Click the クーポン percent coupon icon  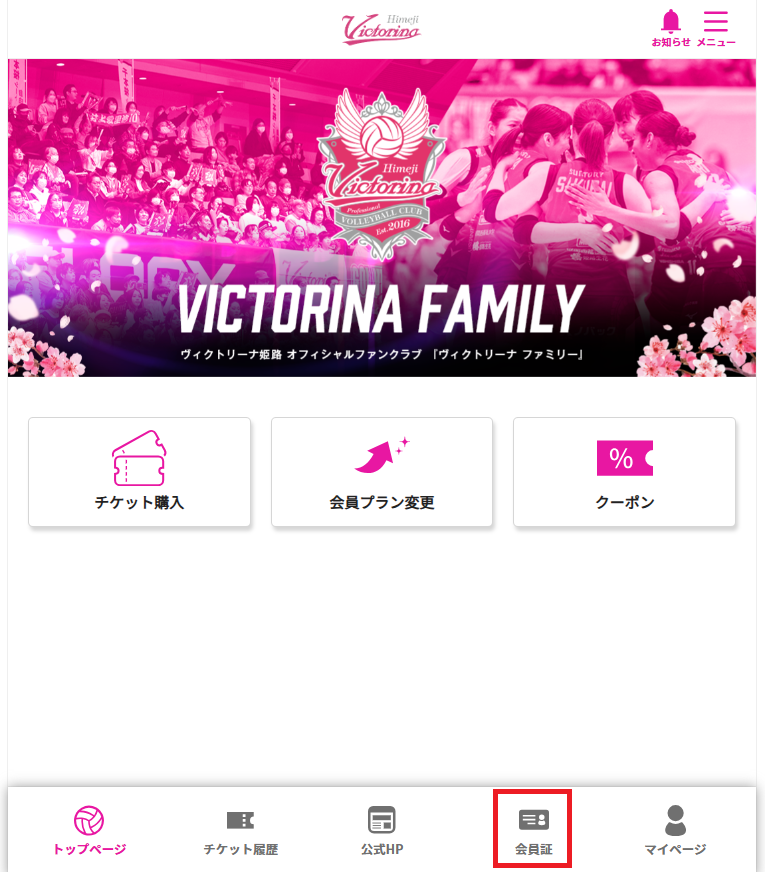click(x=624, y=458)
